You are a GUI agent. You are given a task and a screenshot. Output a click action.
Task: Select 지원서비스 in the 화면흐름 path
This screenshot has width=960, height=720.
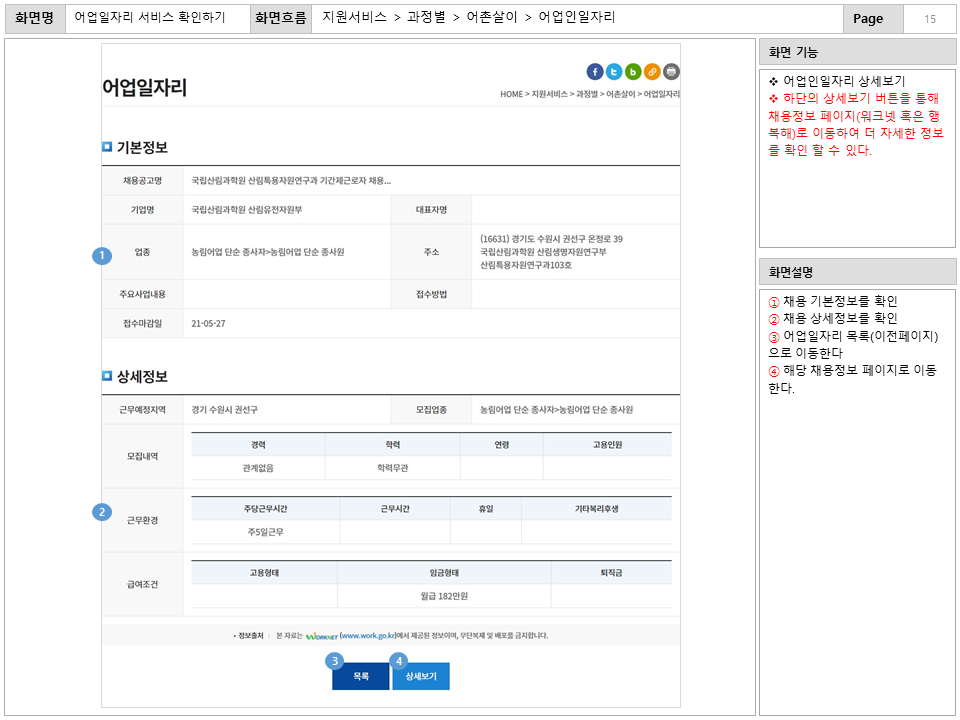(353, 16)
